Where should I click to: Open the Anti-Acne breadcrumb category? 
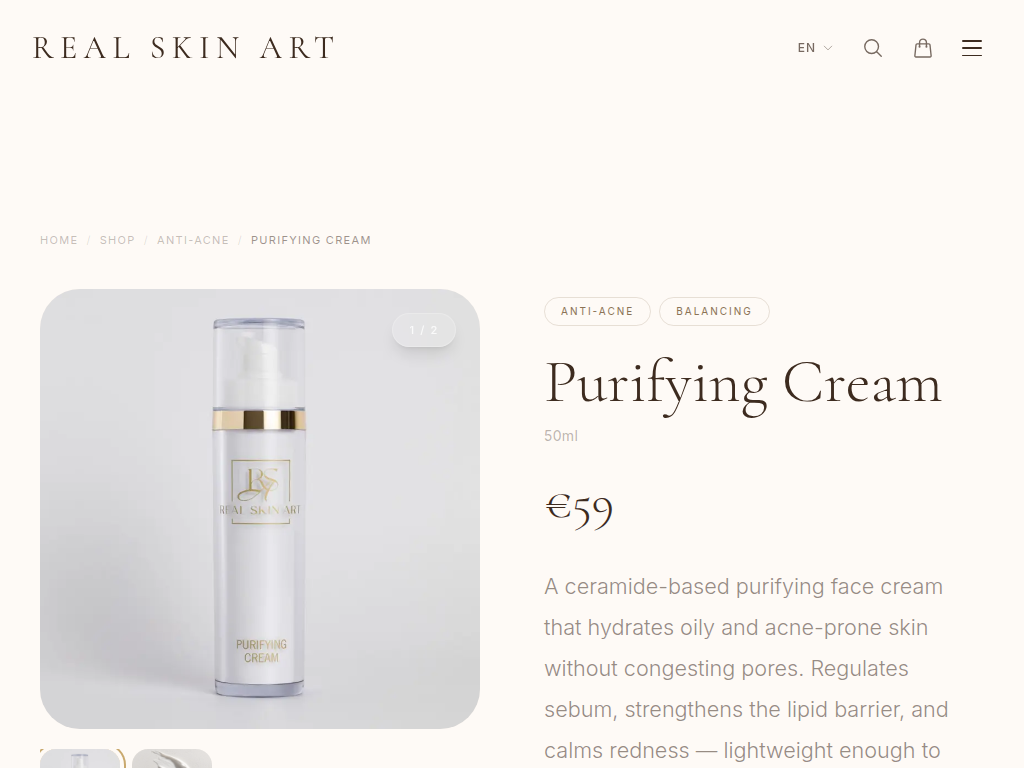[193, 240]
